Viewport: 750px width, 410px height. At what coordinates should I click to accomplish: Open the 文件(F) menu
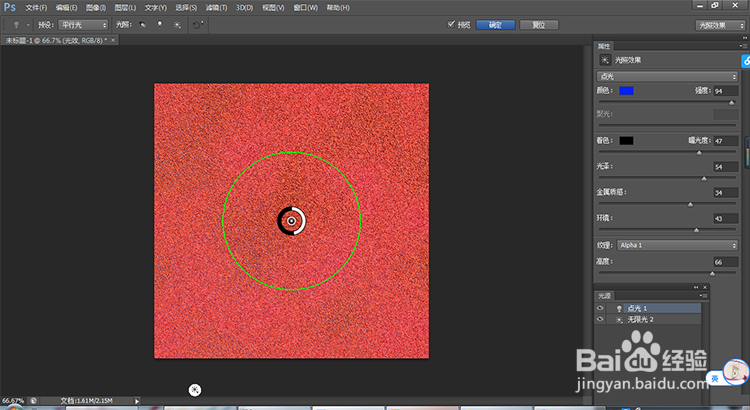(36, 8)
